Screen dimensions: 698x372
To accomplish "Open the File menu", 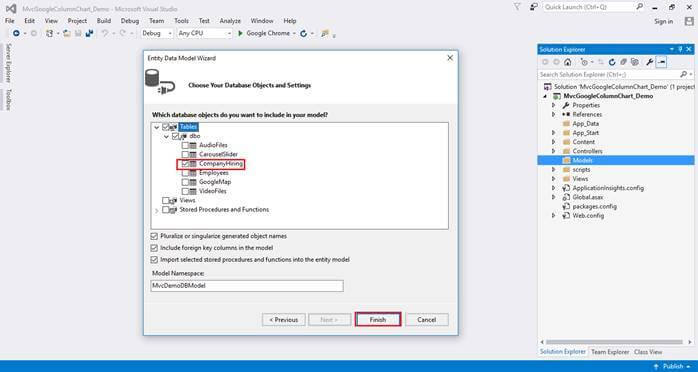I will [10, 21].
